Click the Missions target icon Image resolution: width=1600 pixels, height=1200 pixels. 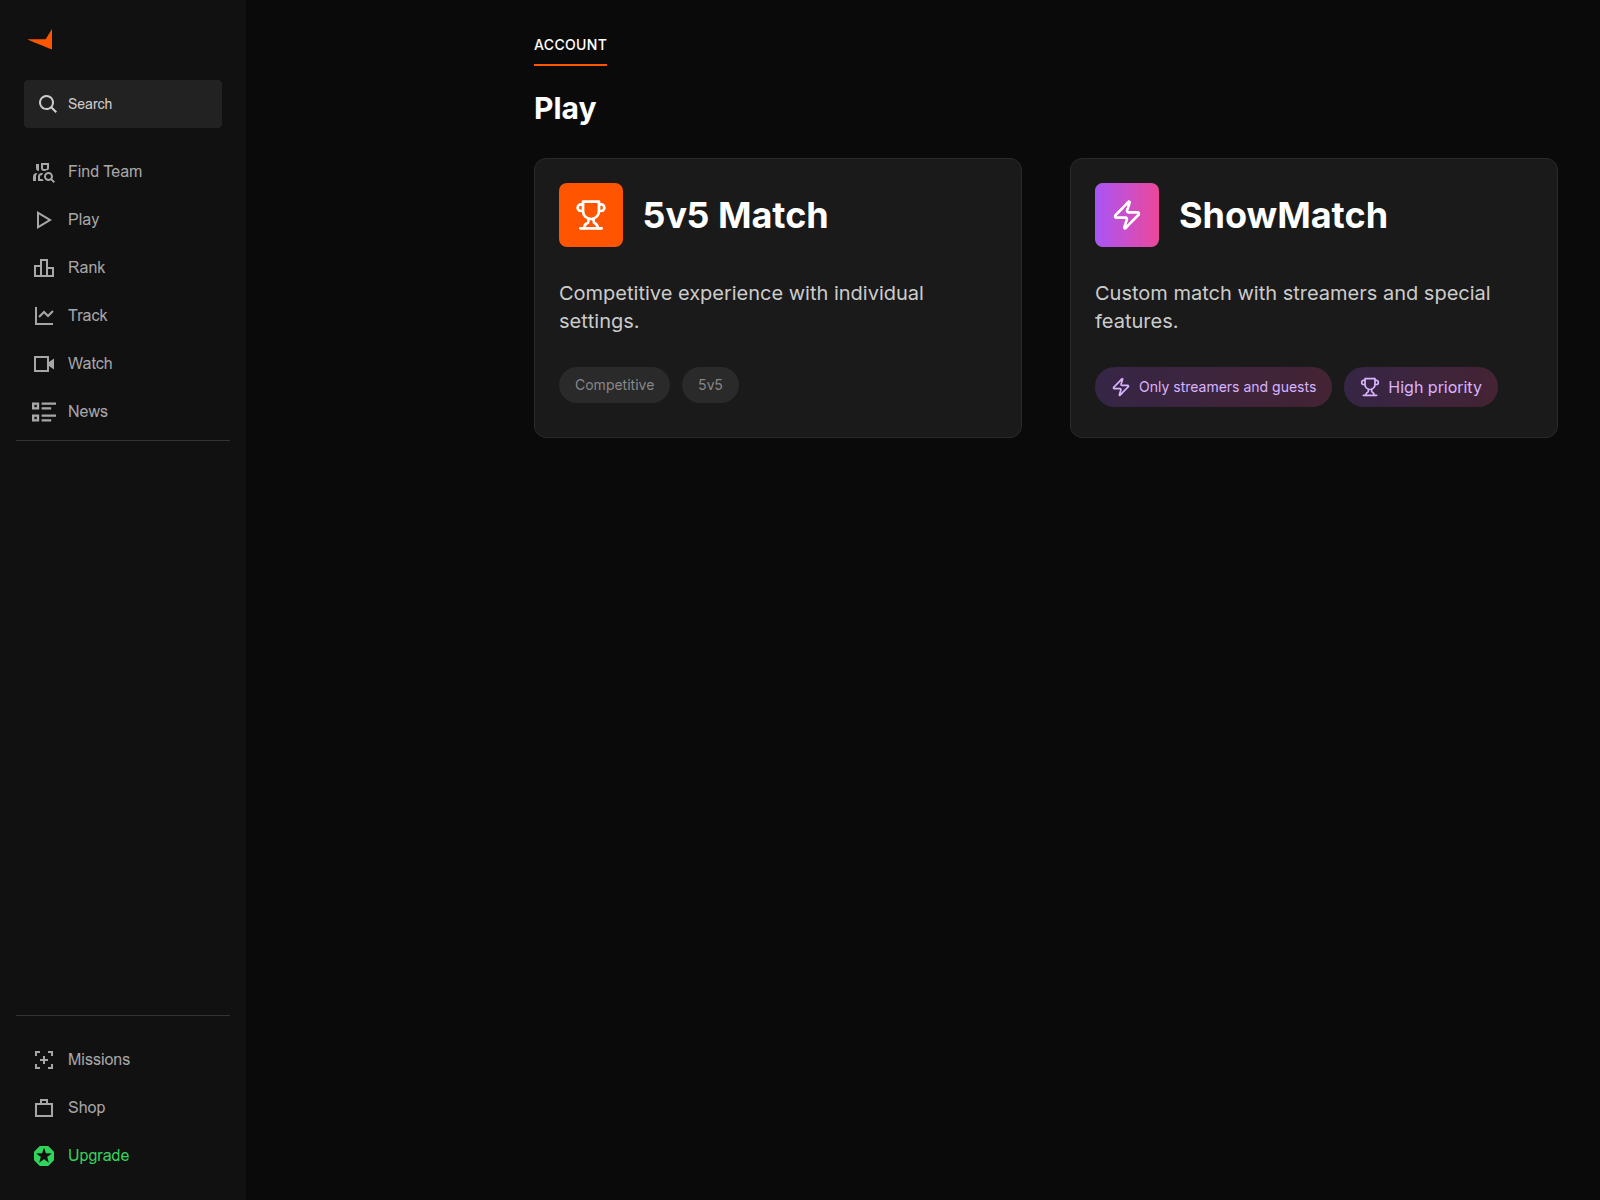point(44,1060)
